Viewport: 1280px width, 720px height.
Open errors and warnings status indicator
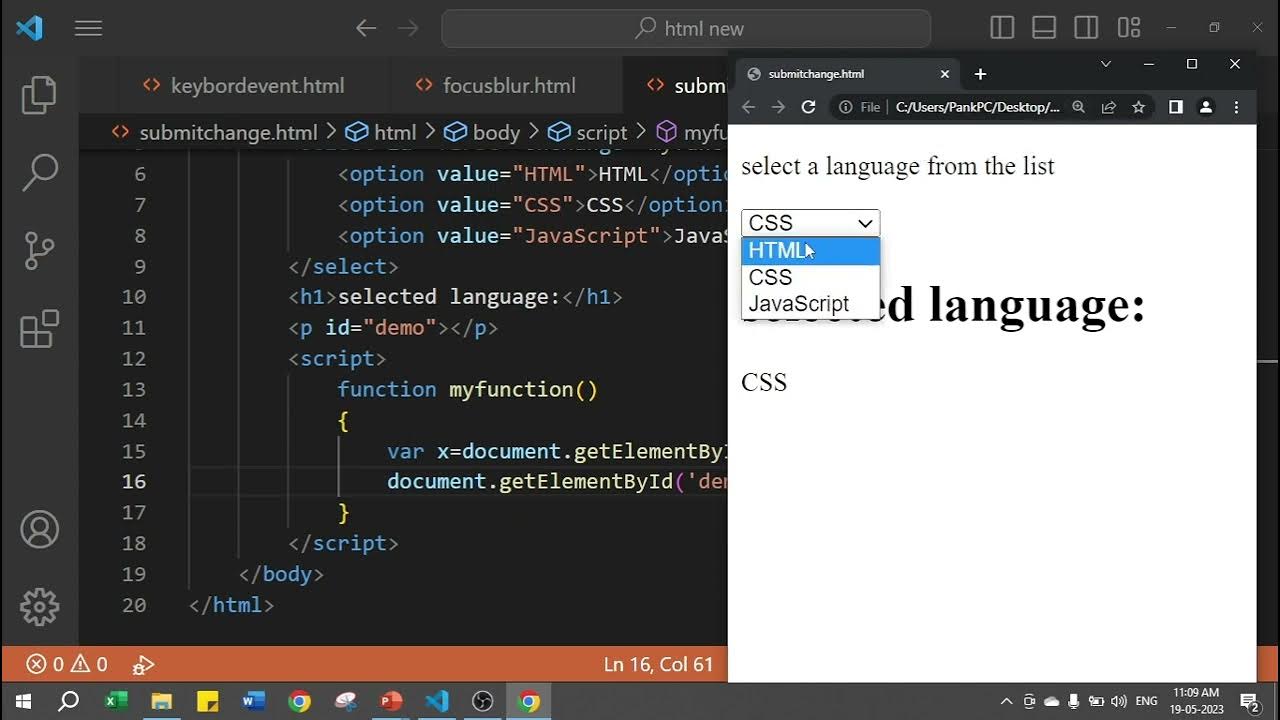point(67,664)
